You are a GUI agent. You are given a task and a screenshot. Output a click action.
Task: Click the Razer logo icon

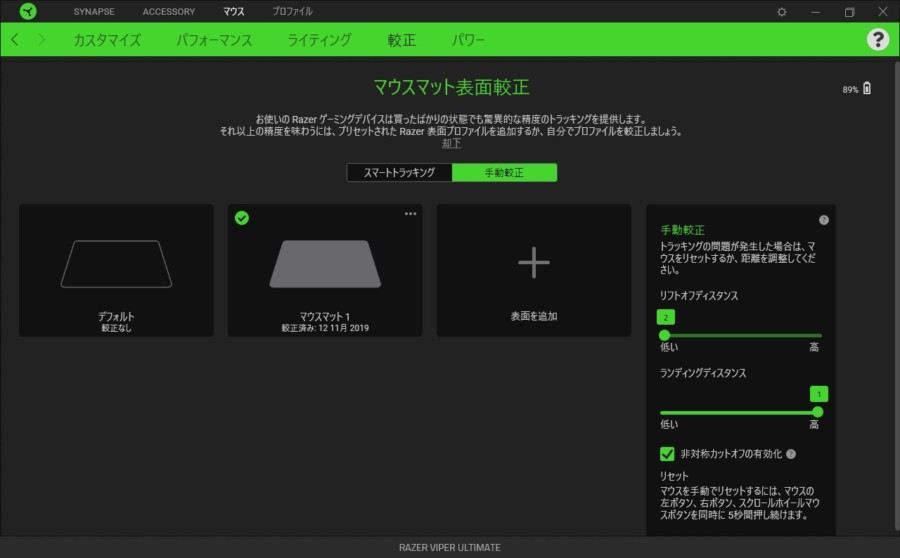[27, 12]
